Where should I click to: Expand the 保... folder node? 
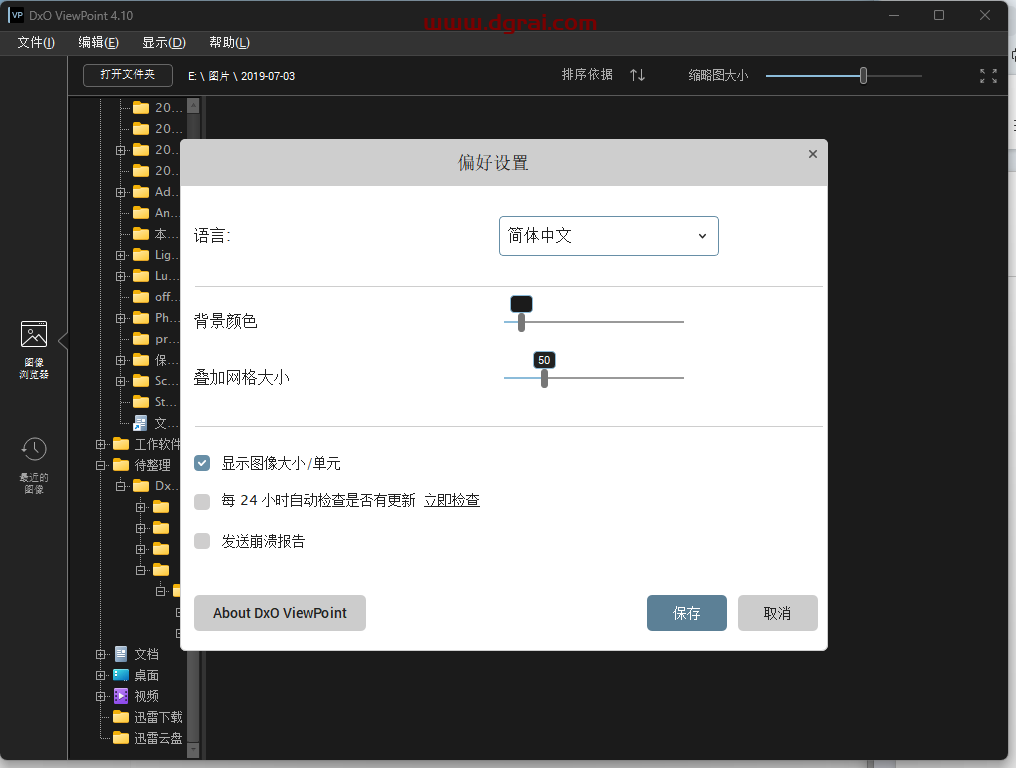coord(121,360)
